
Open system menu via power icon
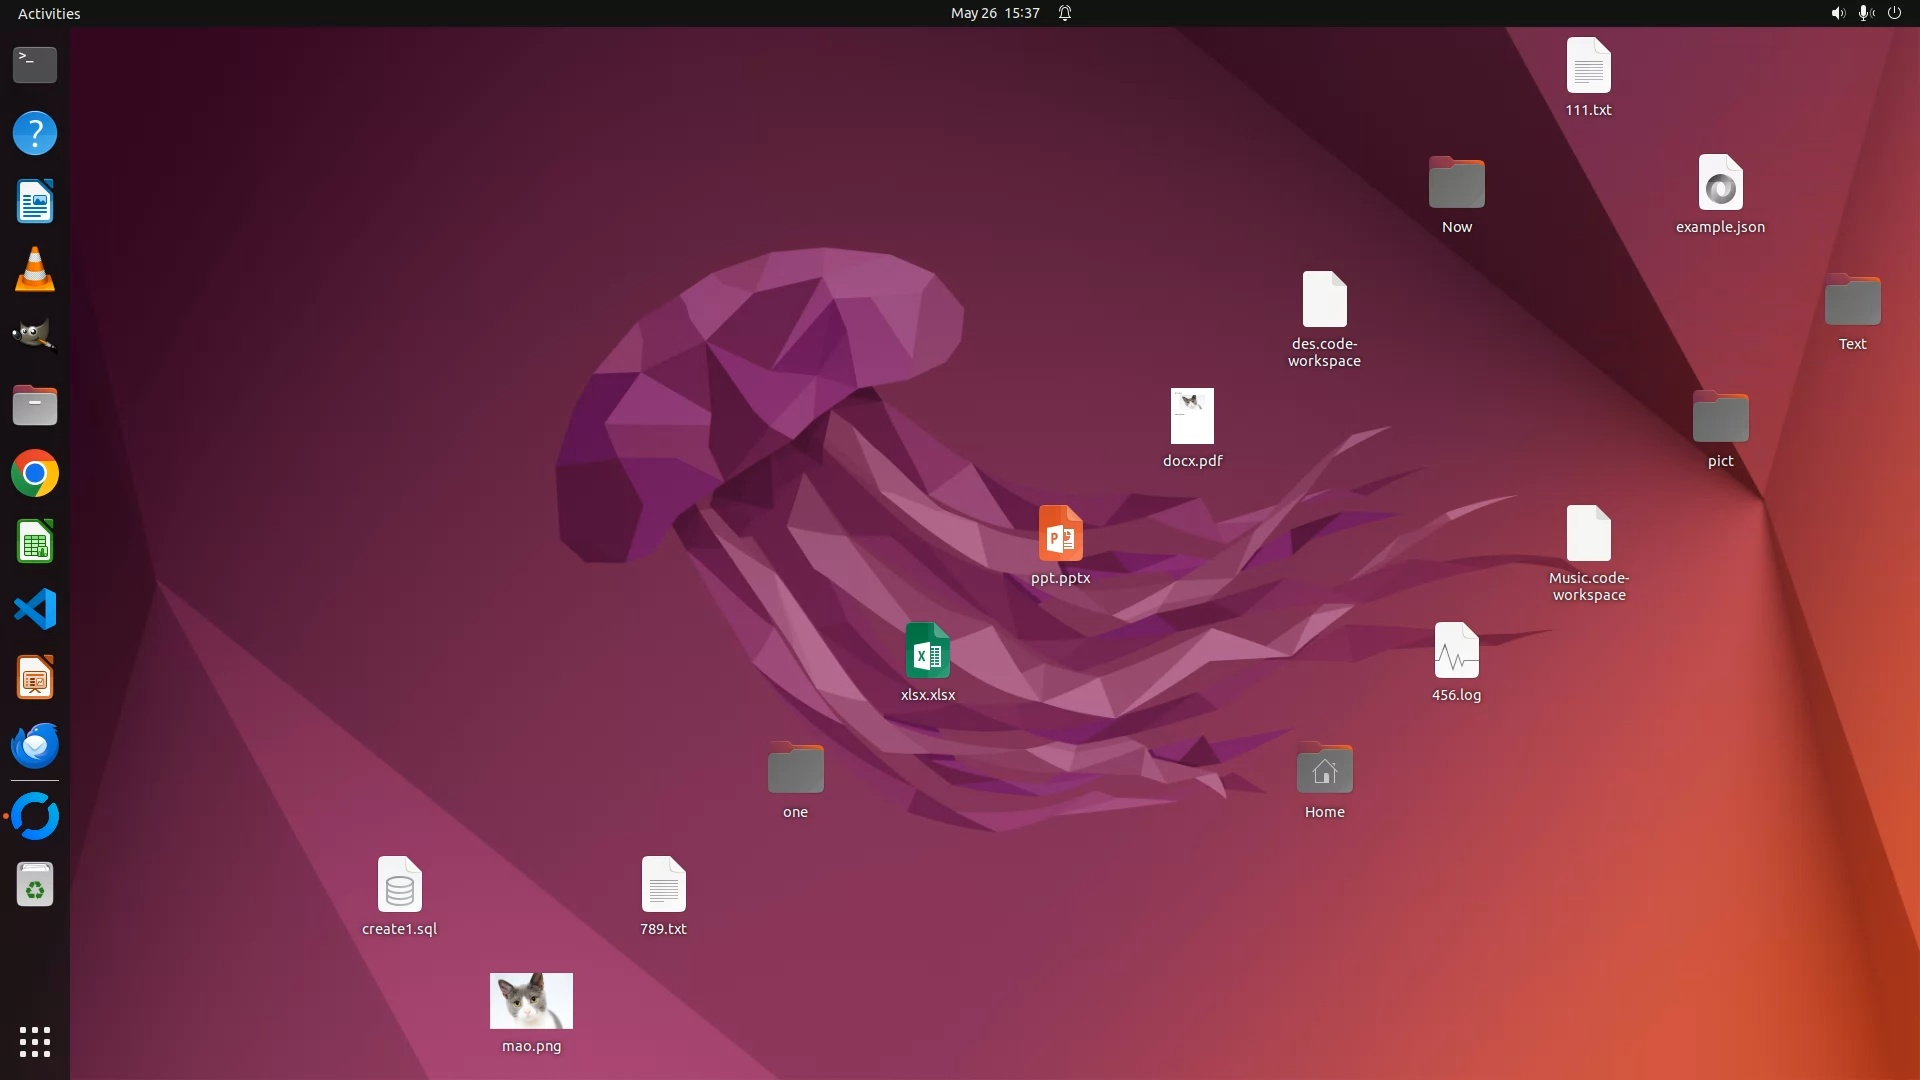(x=1894, y=13)
